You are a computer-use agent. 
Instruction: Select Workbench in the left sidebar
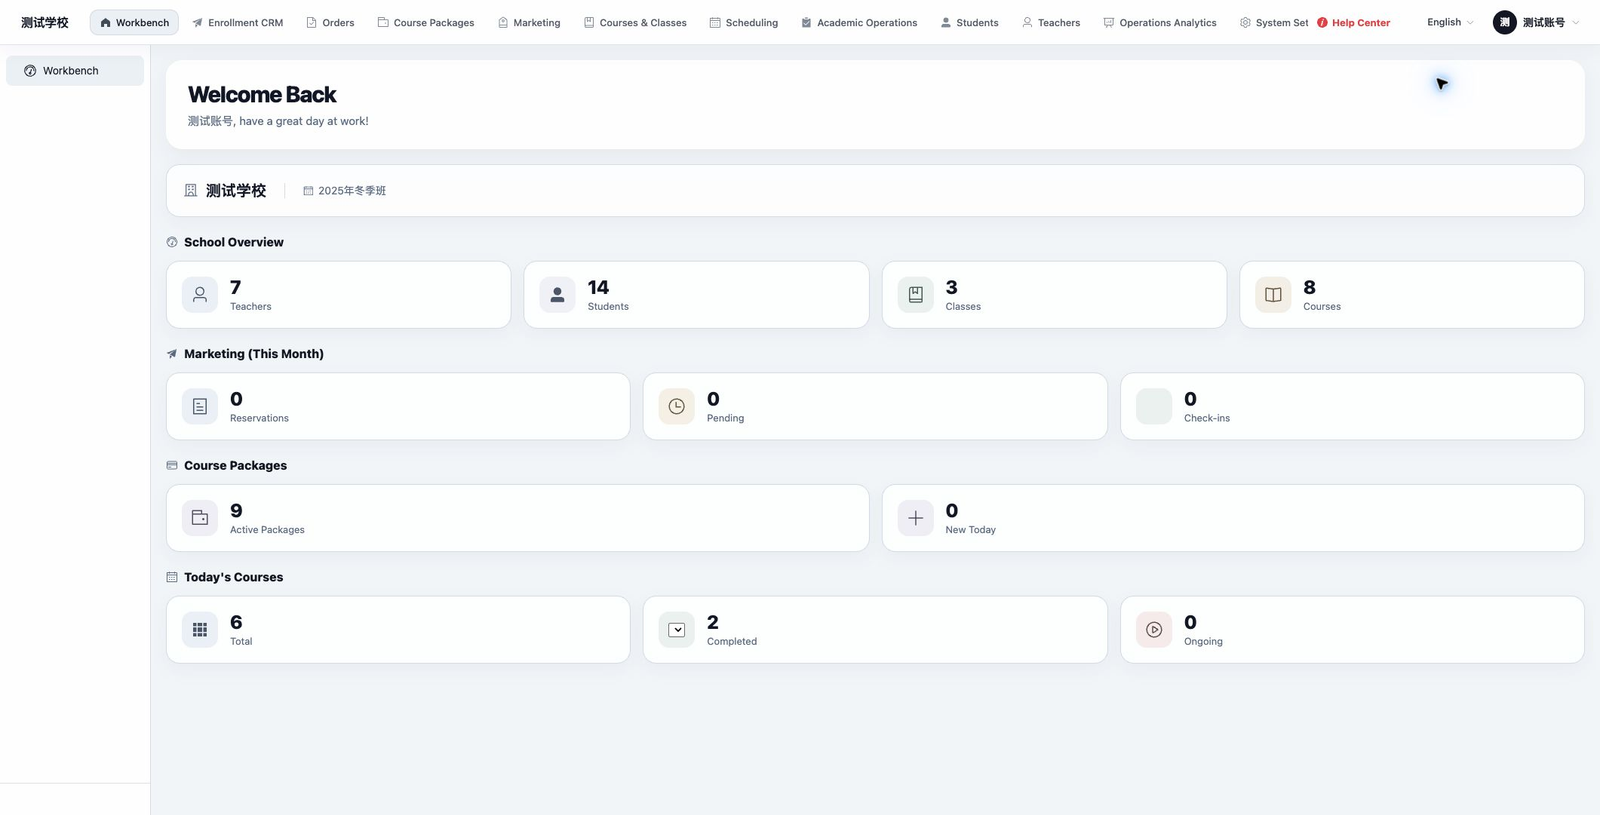coord(75,70)
